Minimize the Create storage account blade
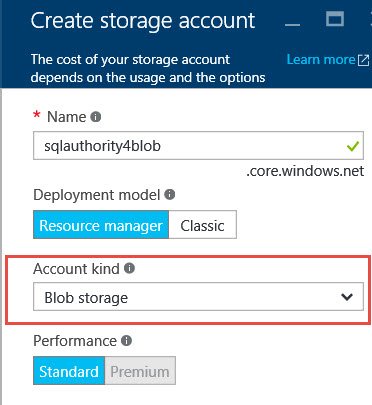The height and width of the screenshot is (405, 372). pyautogui.click(x=292, y=24)
